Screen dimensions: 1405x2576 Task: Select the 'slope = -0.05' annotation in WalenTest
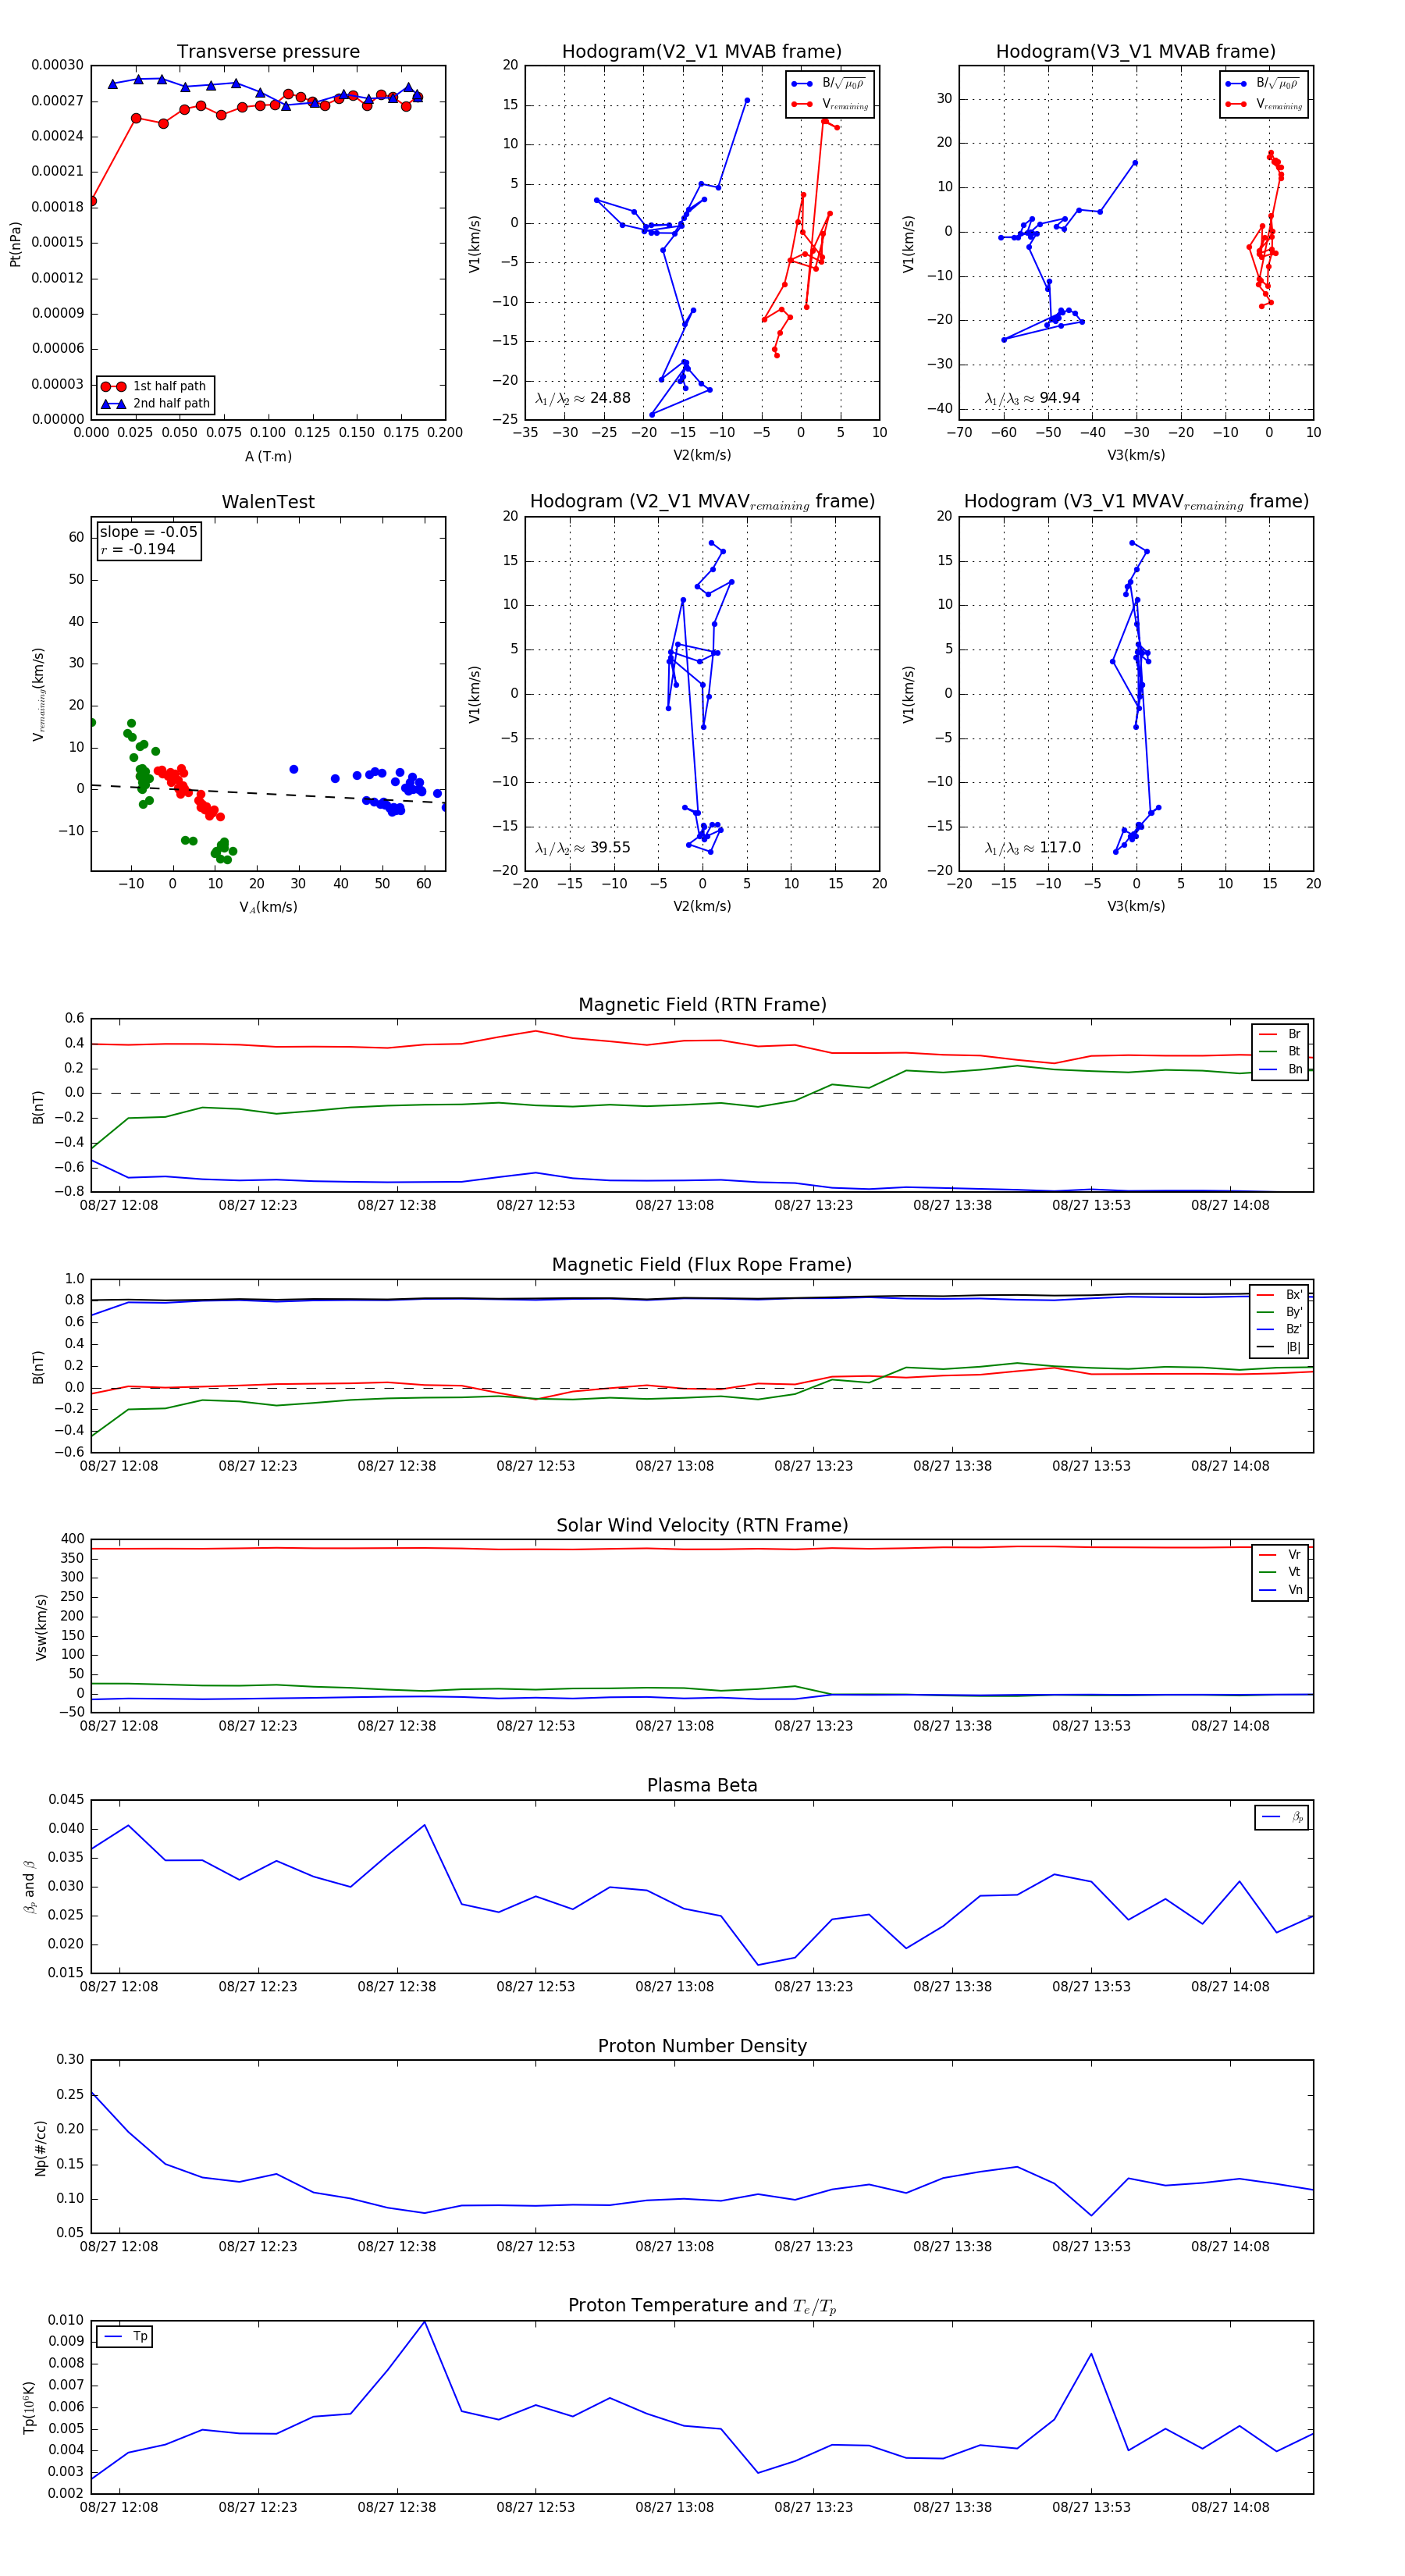pos(148,532)
